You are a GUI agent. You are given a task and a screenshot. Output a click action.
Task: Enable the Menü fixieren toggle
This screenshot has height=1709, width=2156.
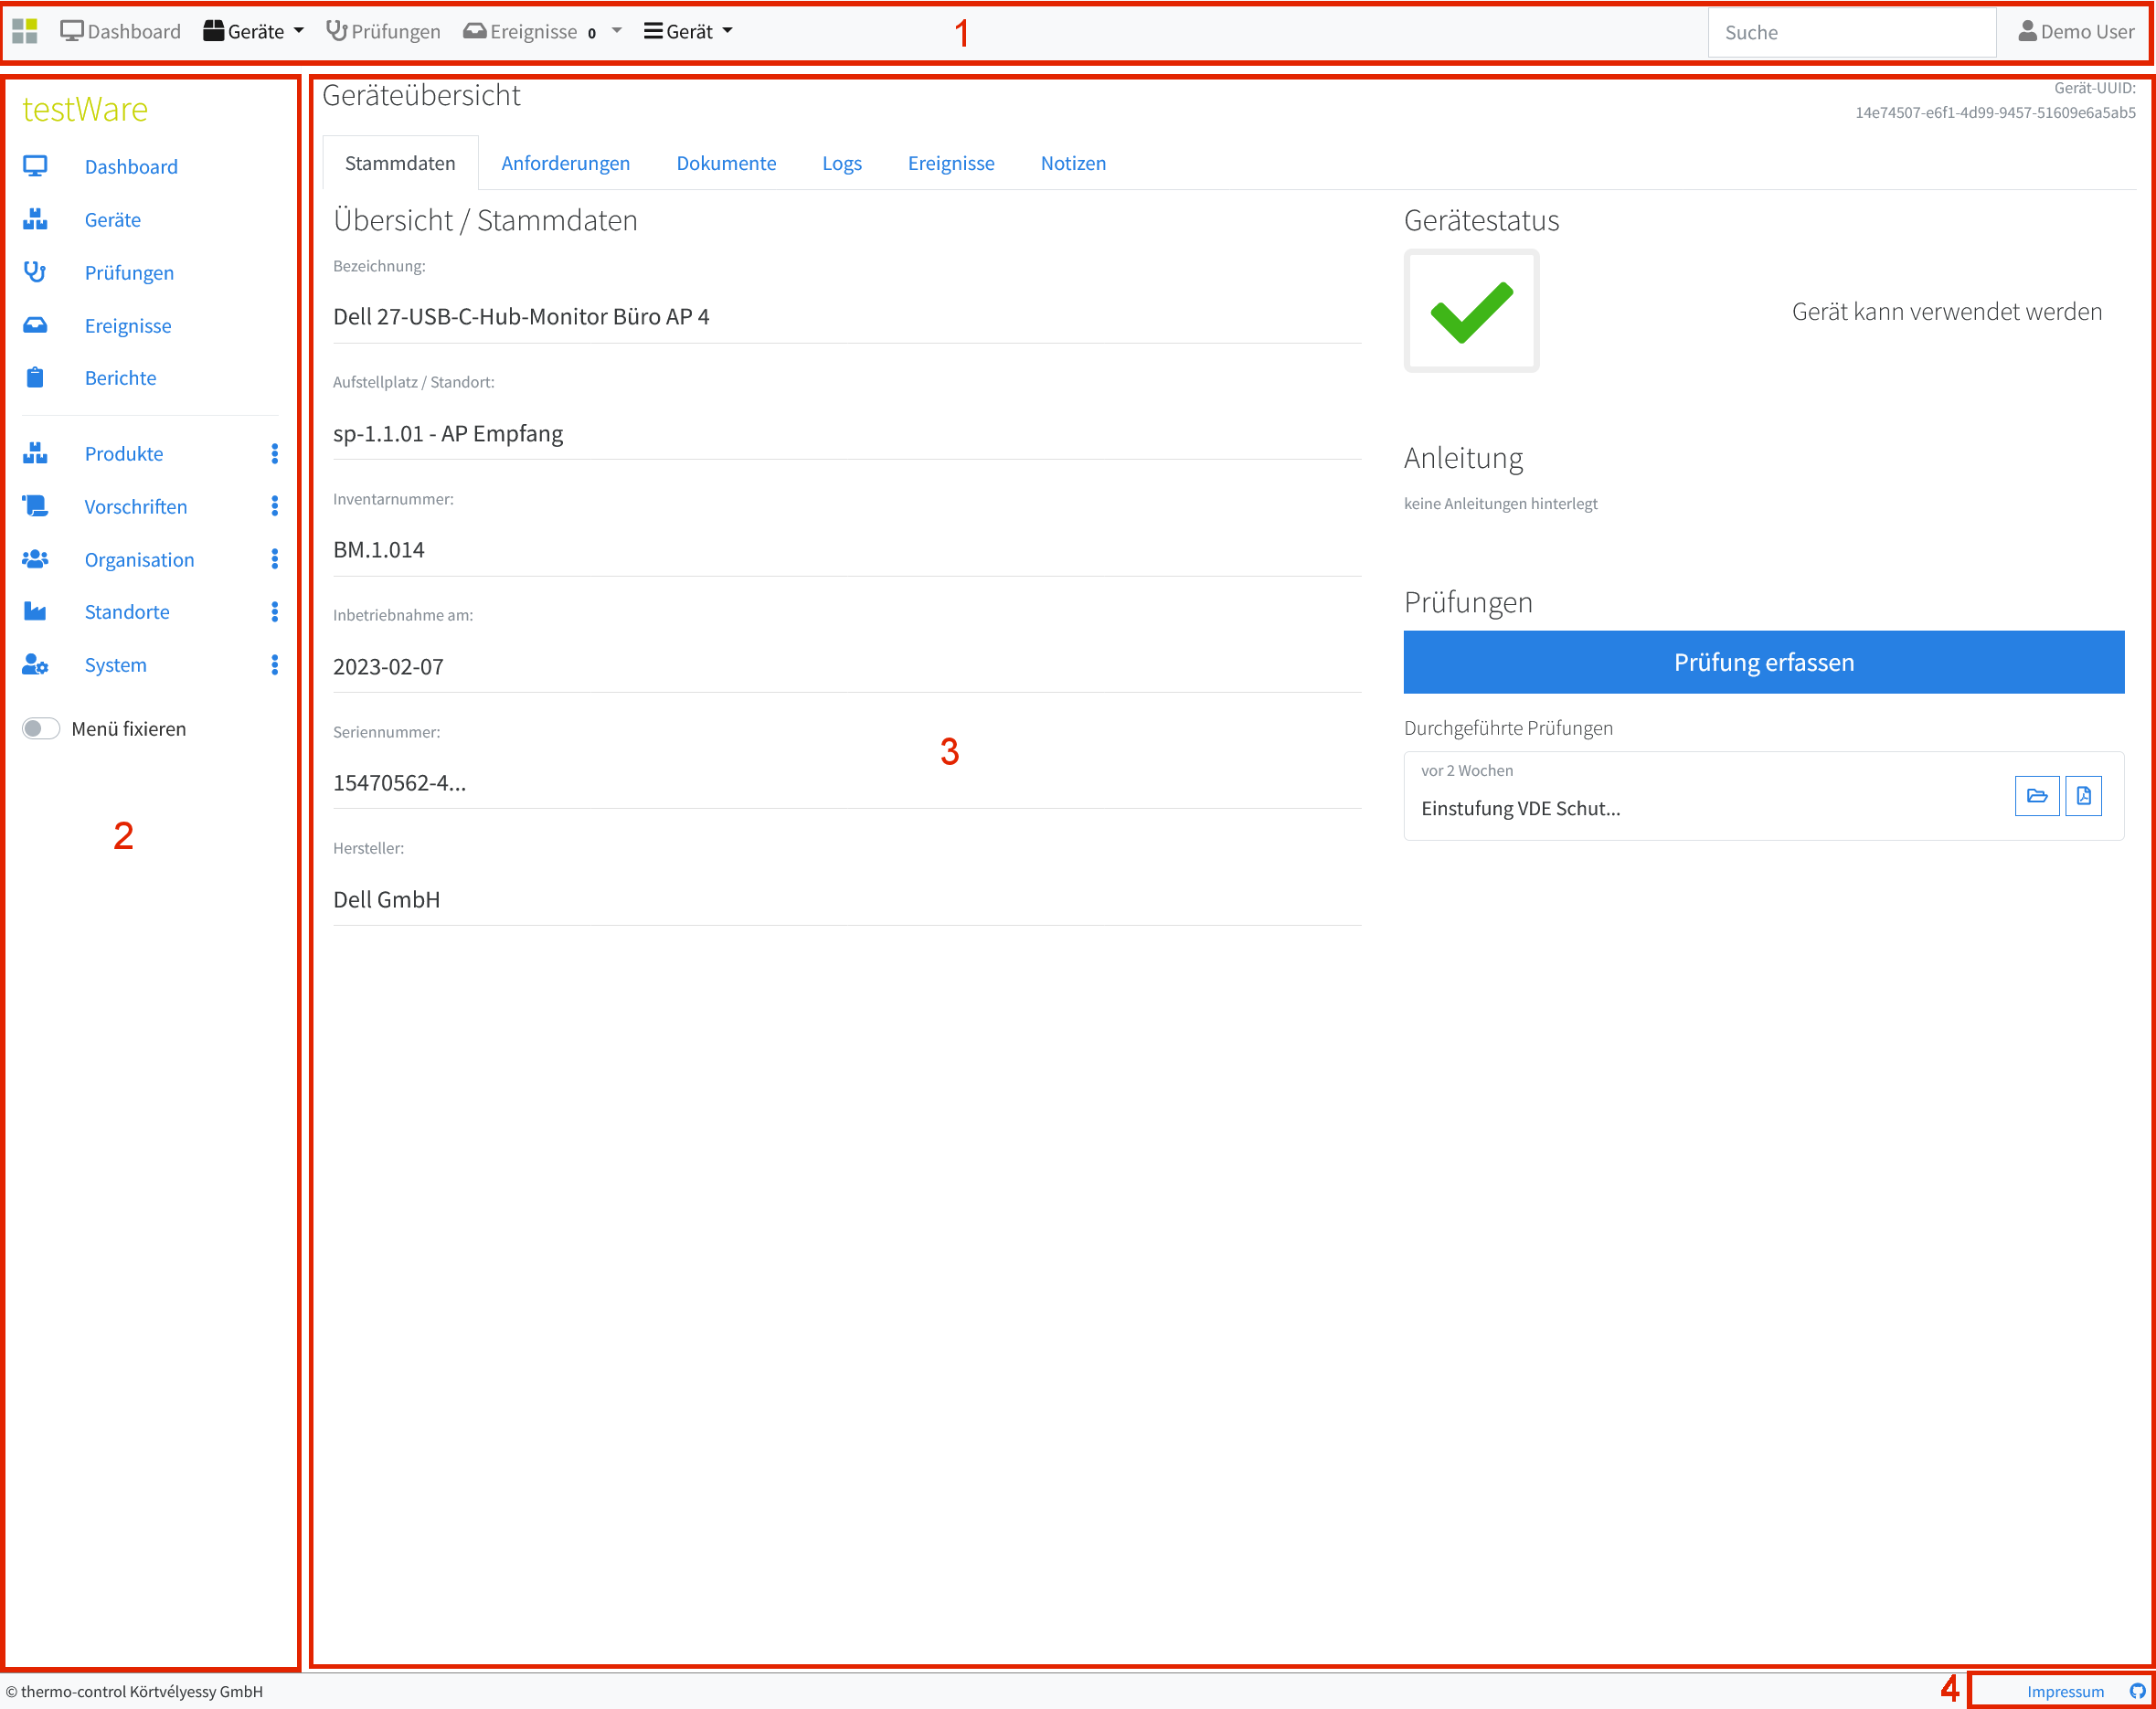click(41, 728)
